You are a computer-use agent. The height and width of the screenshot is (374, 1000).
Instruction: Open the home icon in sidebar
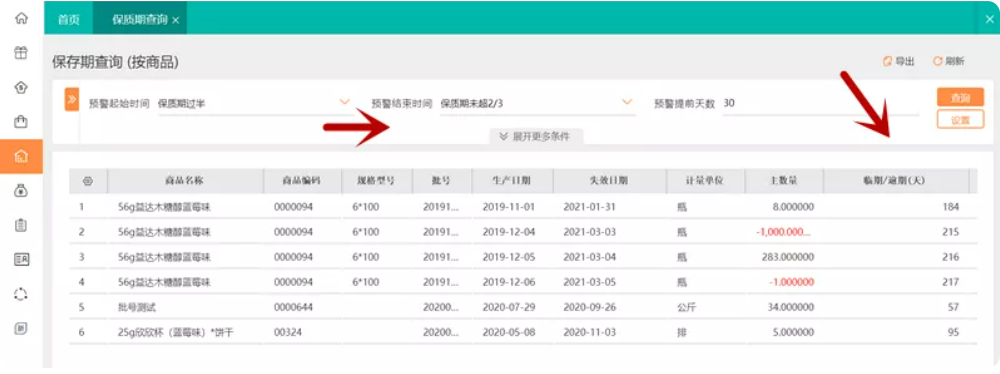click(x=21, y=18)
